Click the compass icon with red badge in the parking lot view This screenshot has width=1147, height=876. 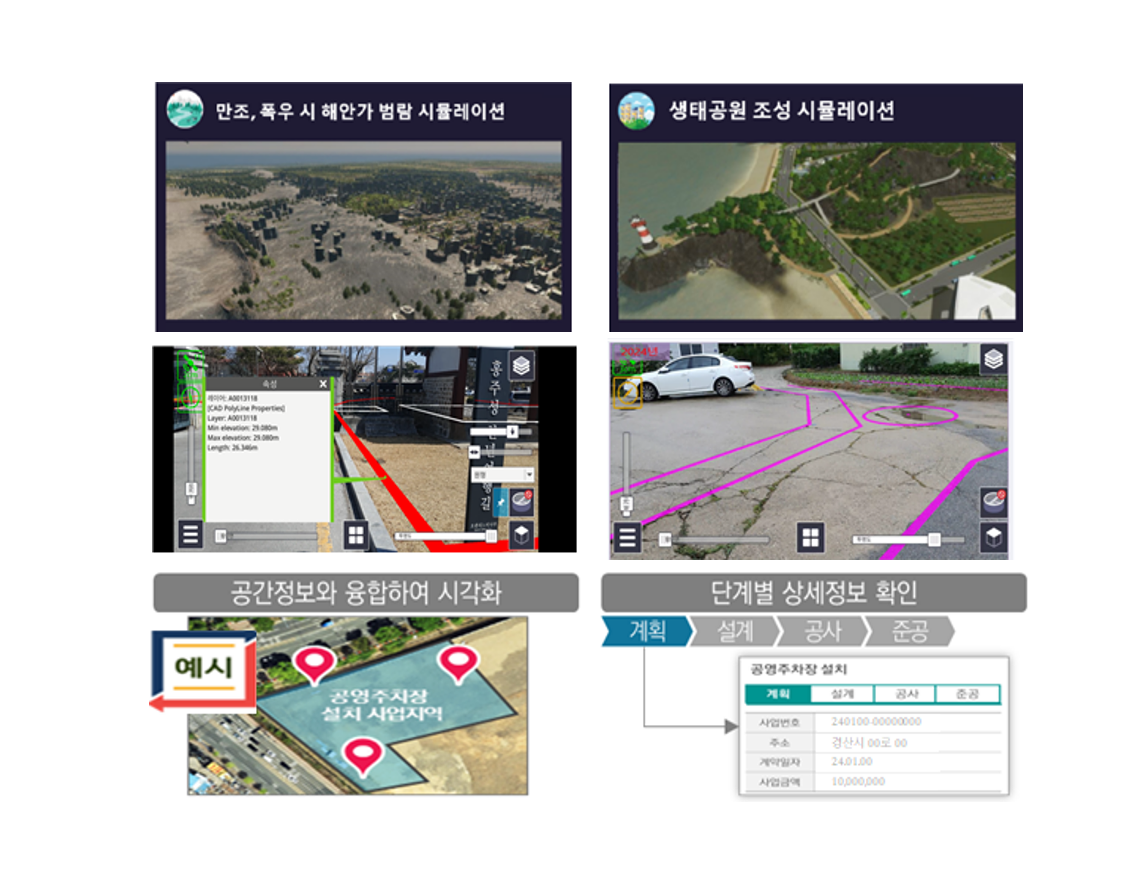click(992, 501)
